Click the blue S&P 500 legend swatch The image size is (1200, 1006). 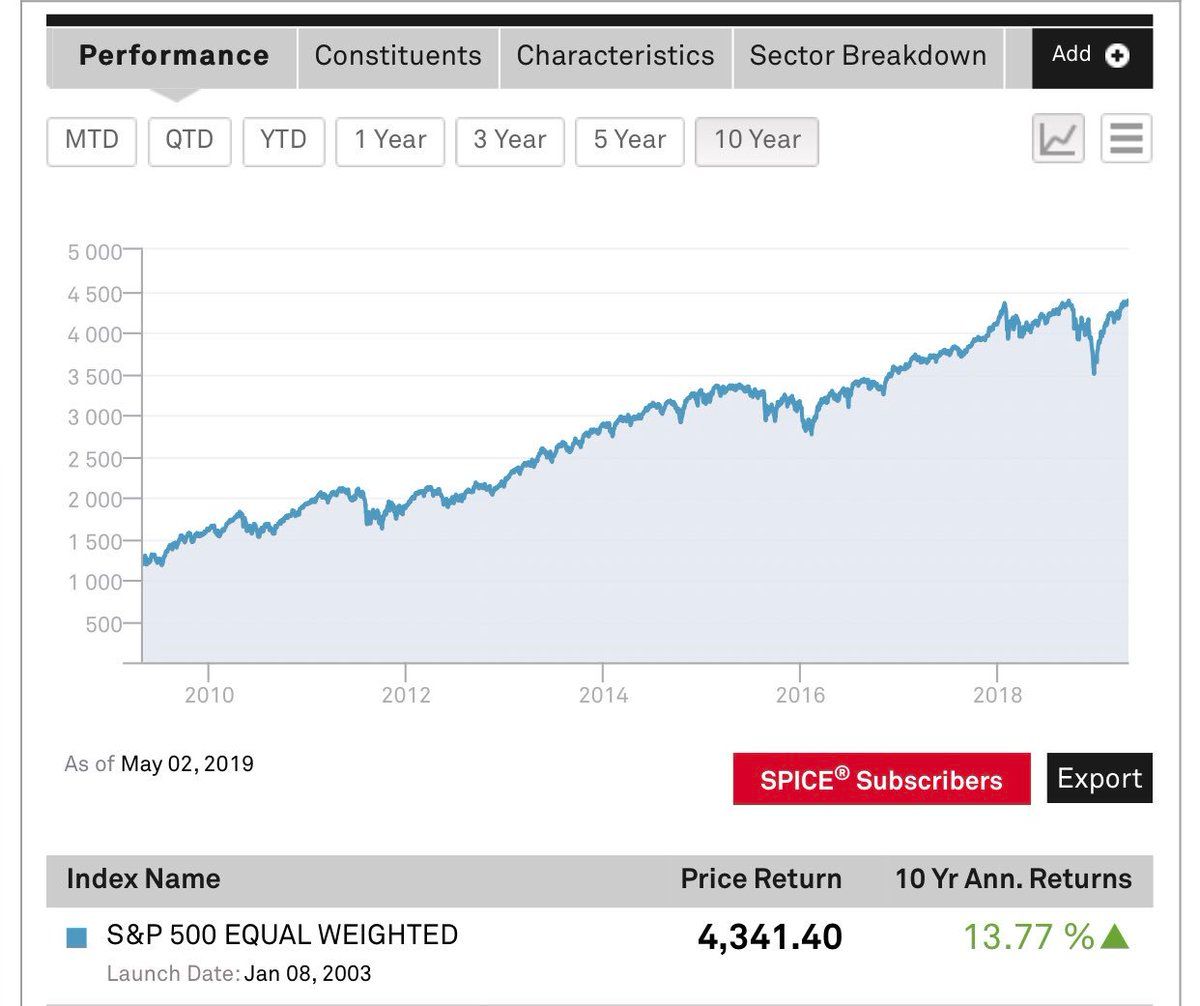click(x=77, y=937)
